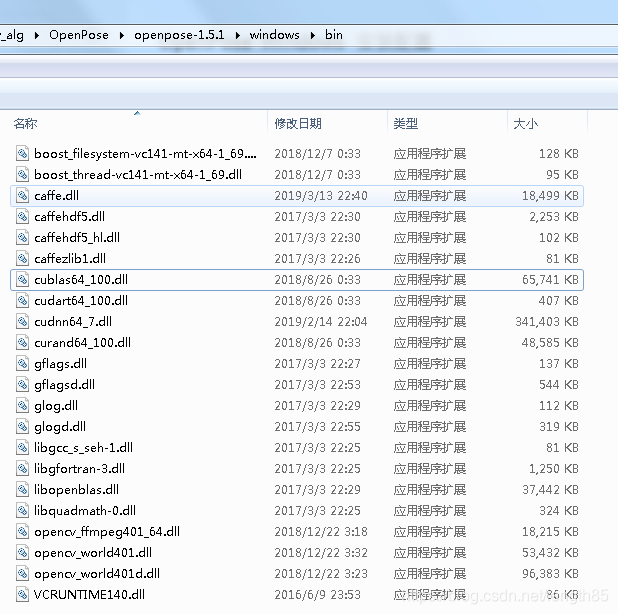Click the opencv_world401d.dll file icon
This screenshot has width=618, height=614.
click(x=22, y=573)
